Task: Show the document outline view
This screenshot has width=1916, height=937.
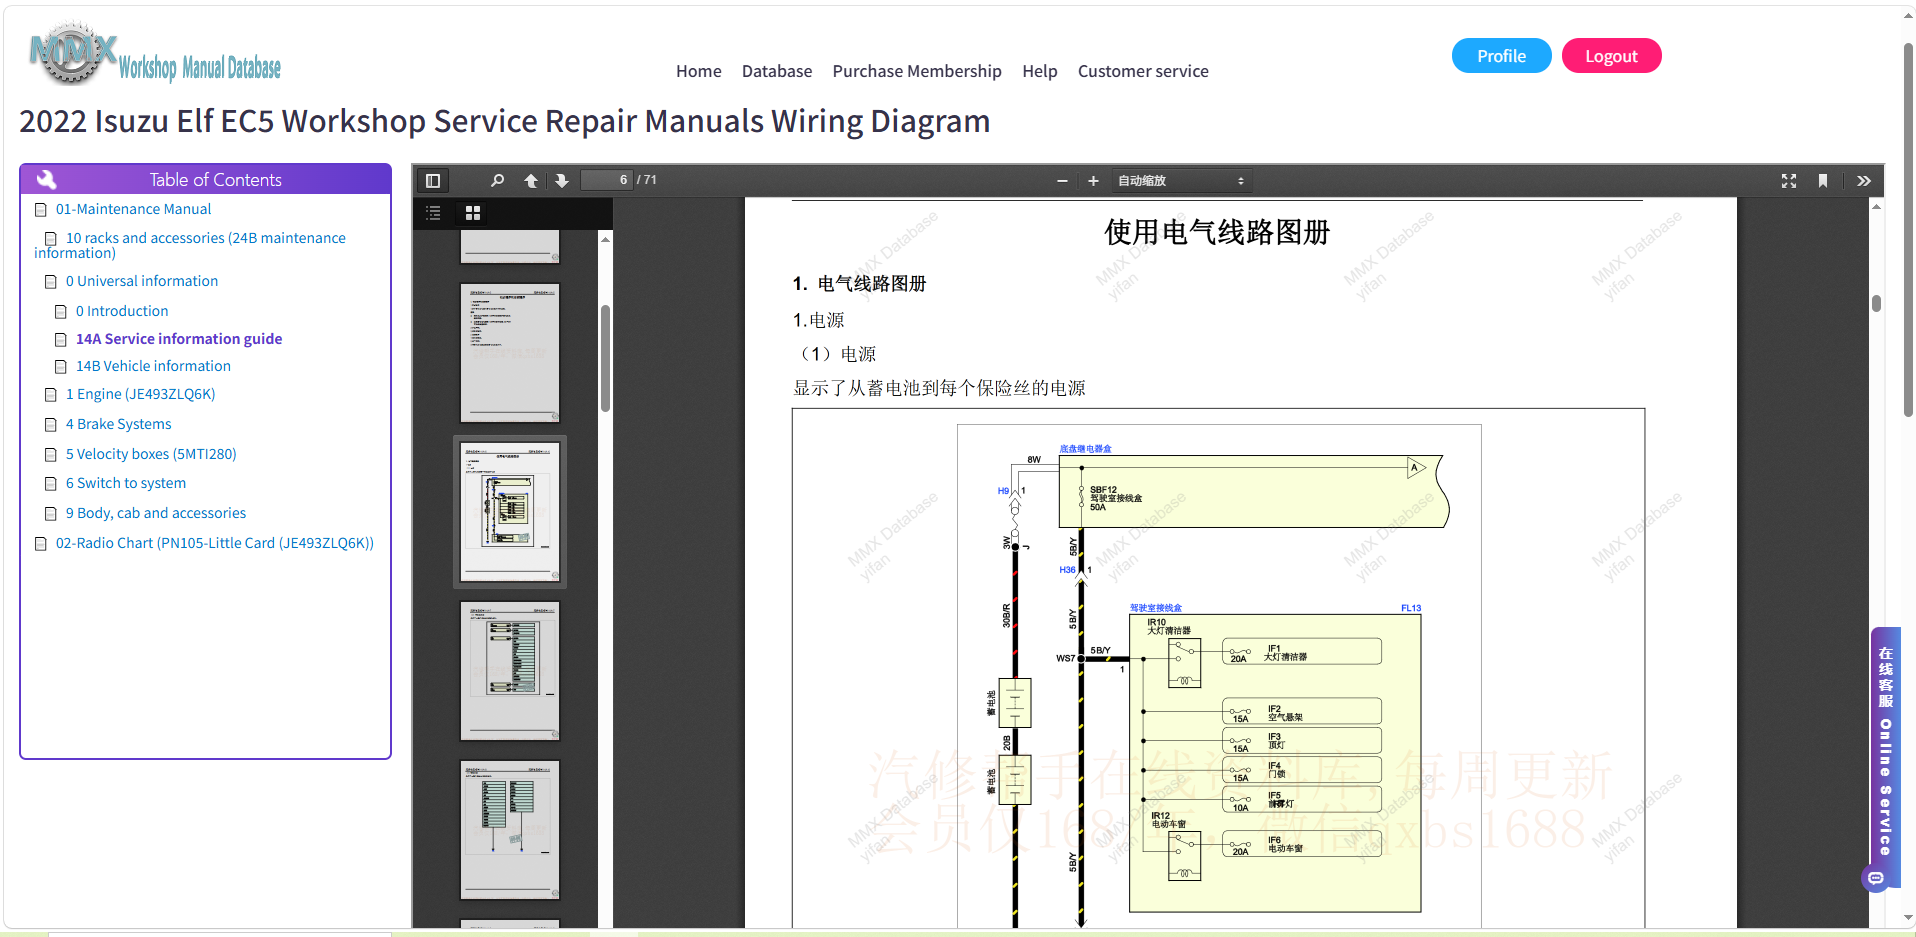Action: (433, 213)
